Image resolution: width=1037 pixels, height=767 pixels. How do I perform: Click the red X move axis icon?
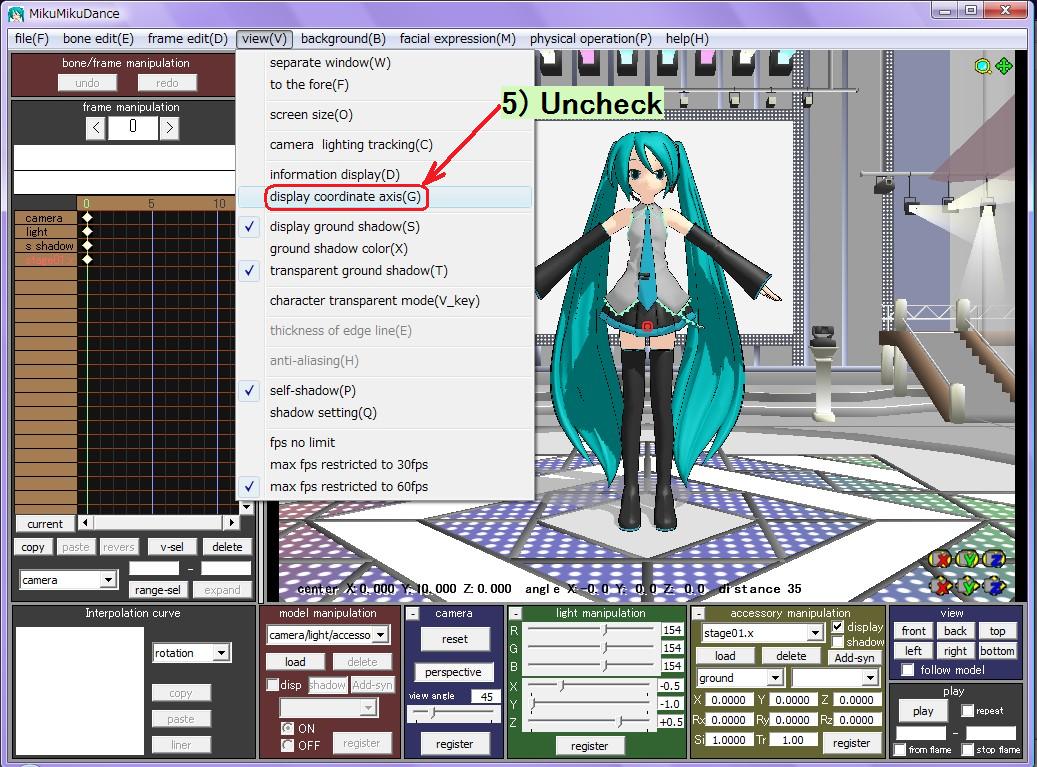pyautogui.click(x=940, y=586)
